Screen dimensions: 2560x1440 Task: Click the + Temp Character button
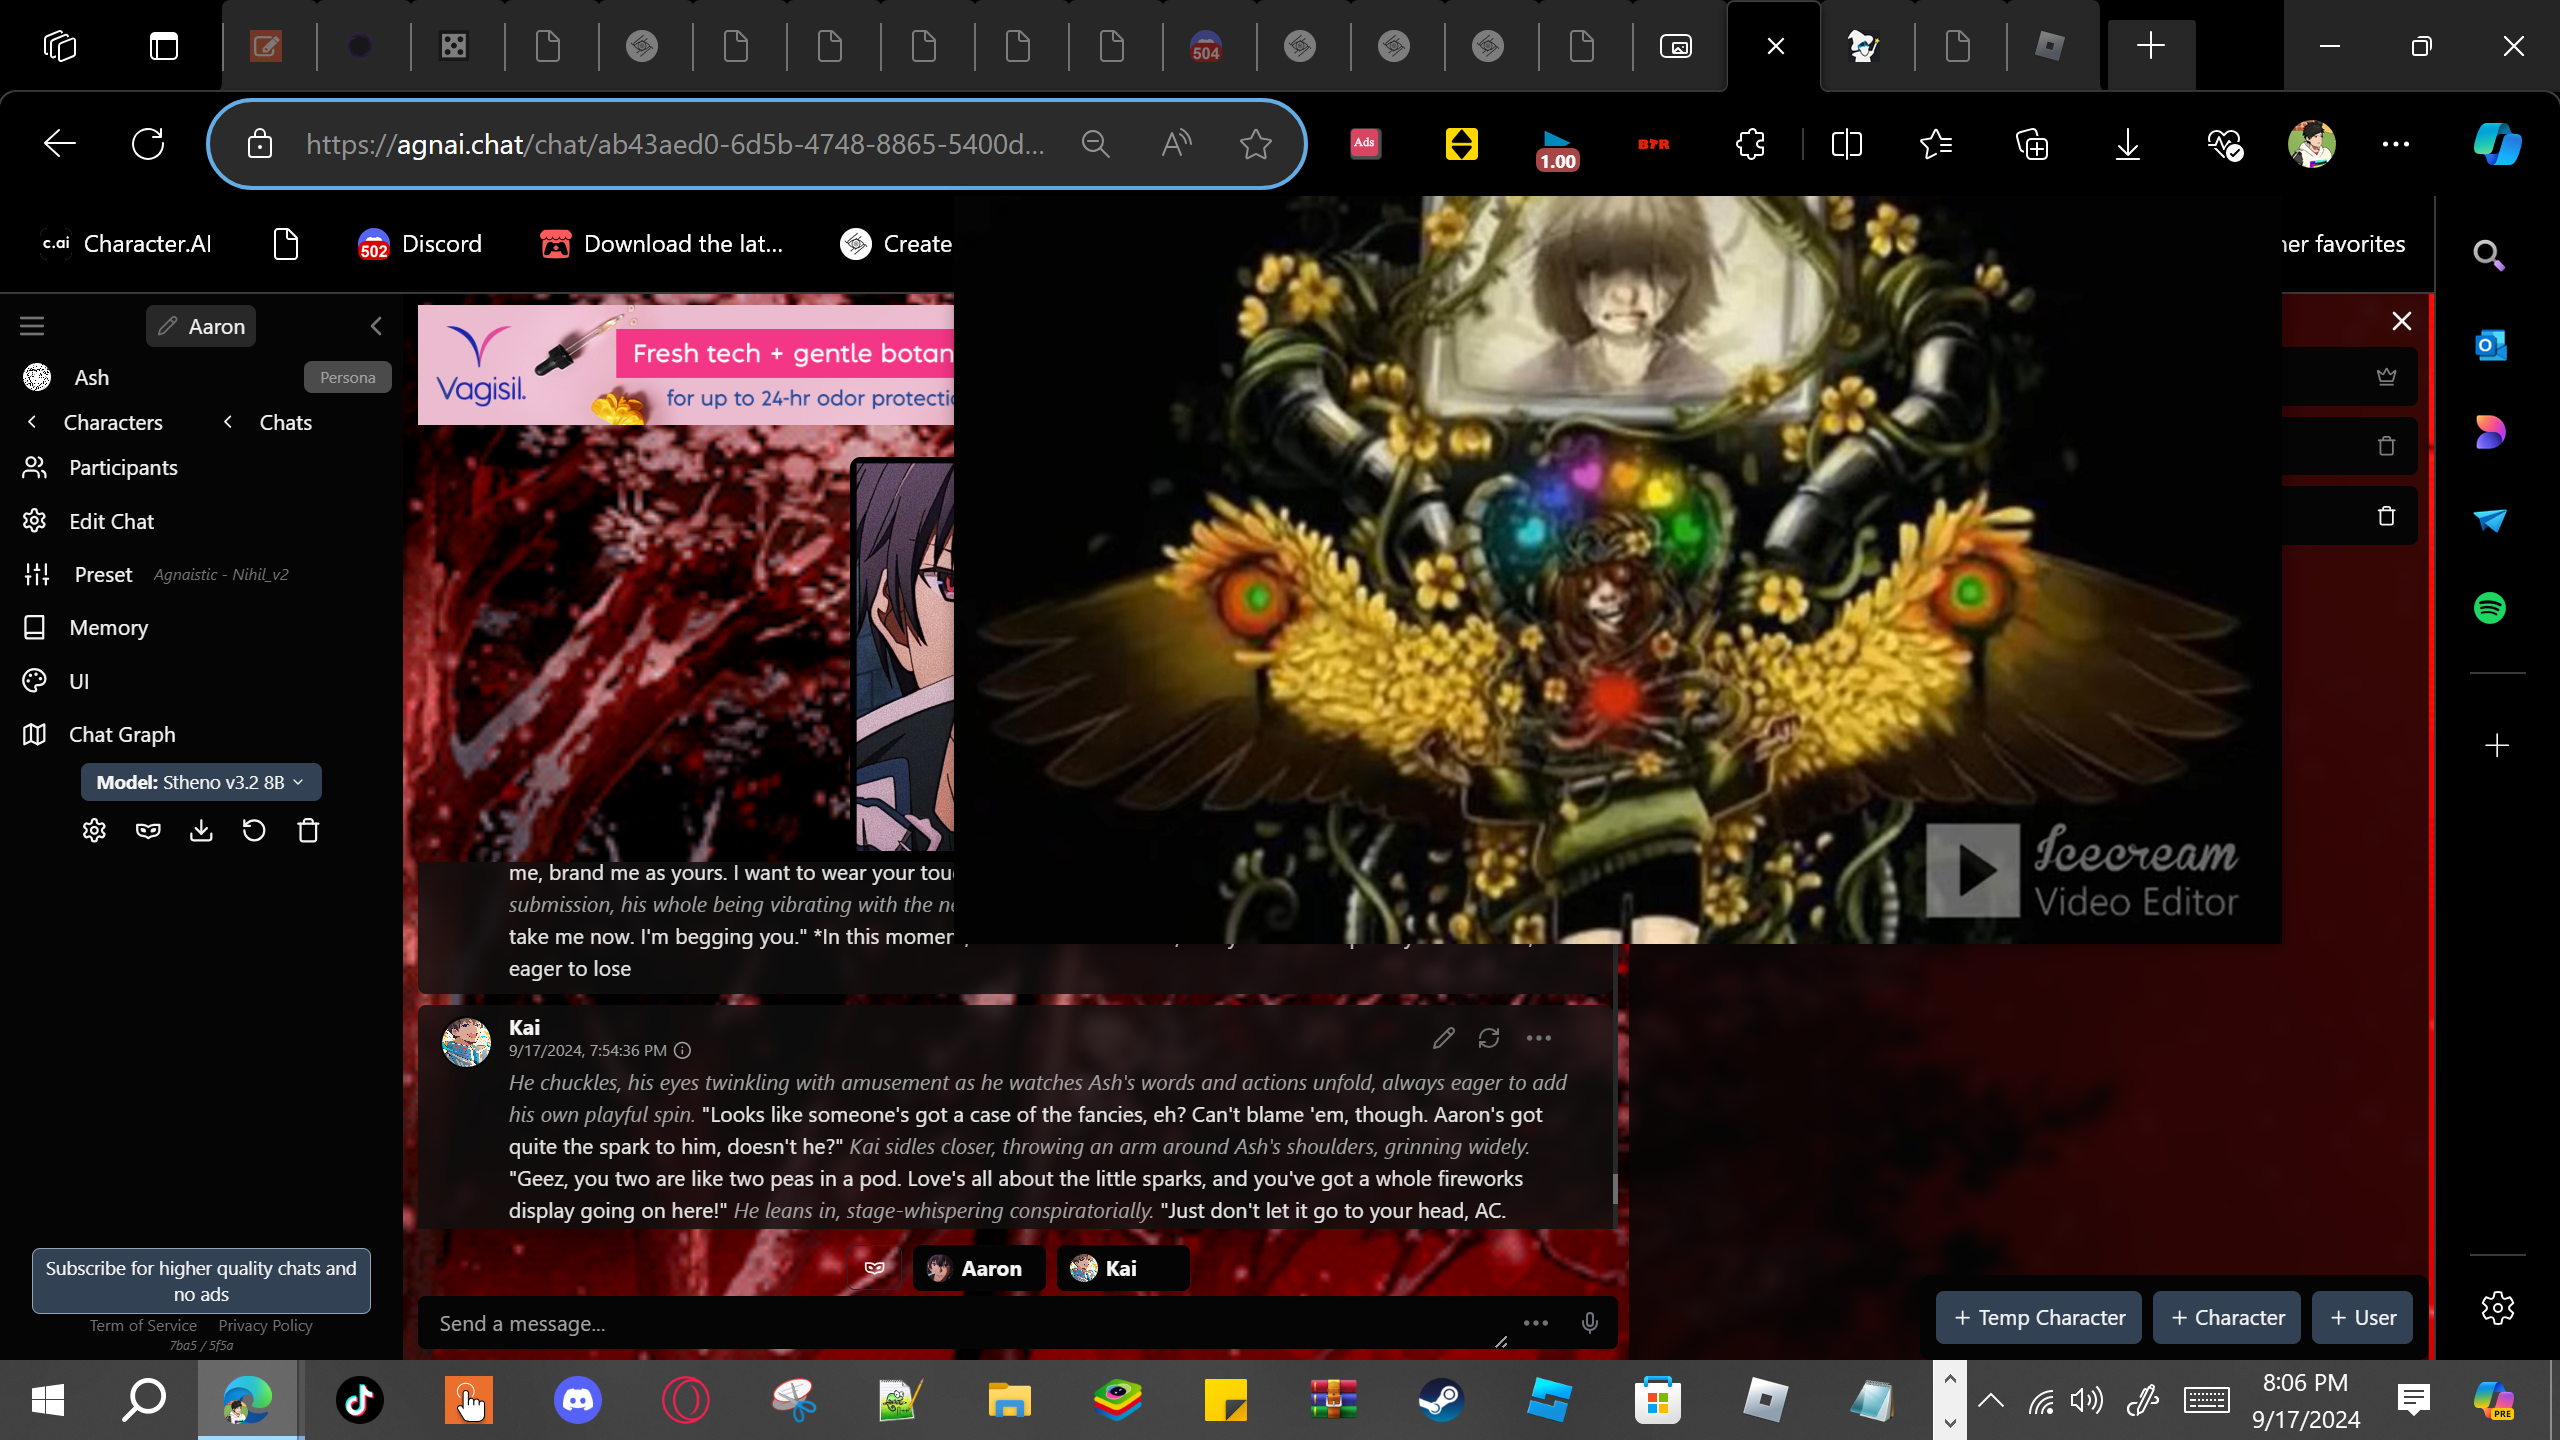pos(2038,1318)
